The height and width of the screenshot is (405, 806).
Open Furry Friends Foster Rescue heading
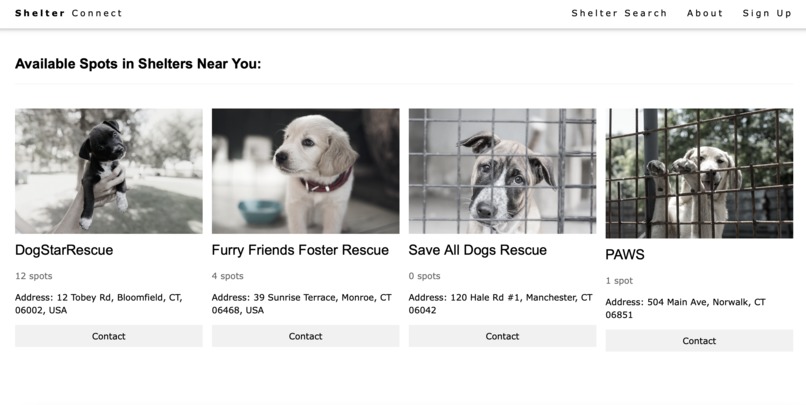(300, 250)
